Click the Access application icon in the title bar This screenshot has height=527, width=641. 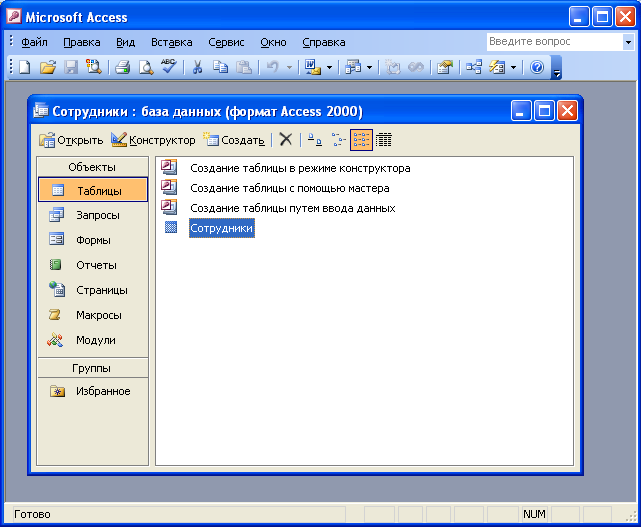tap(14, 17)
